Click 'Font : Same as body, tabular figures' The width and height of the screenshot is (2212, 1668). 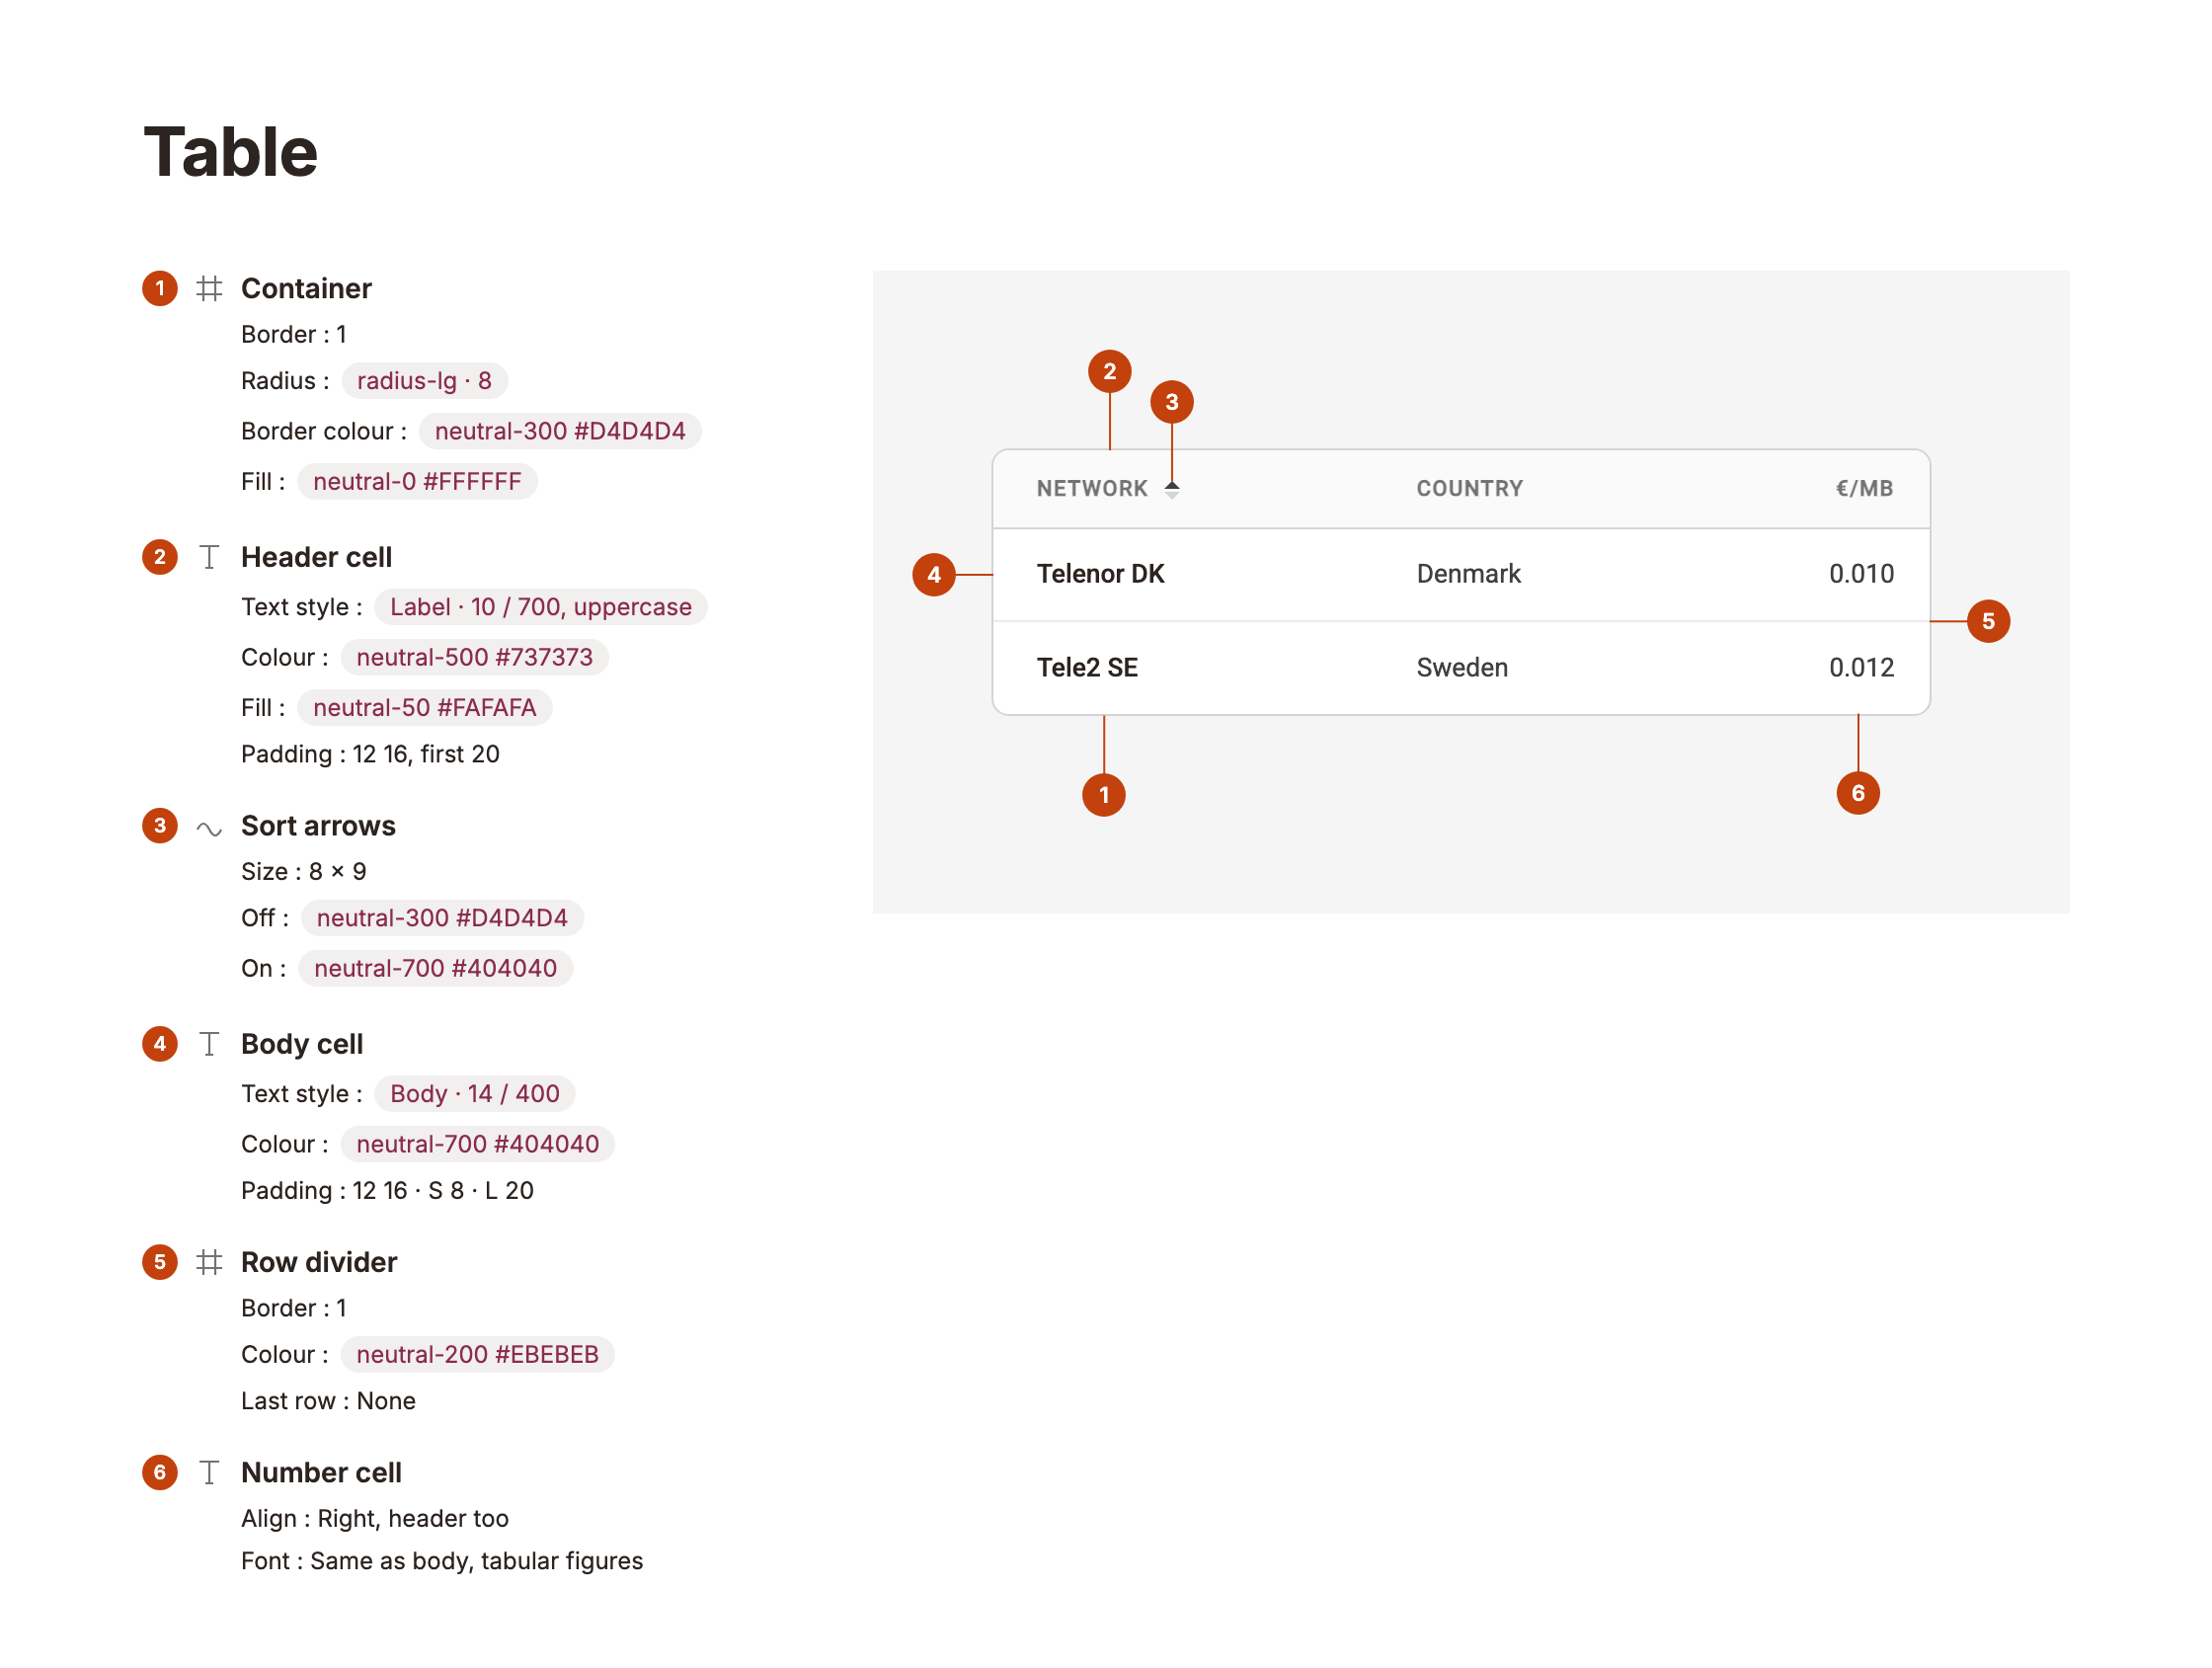point(442,1562)
